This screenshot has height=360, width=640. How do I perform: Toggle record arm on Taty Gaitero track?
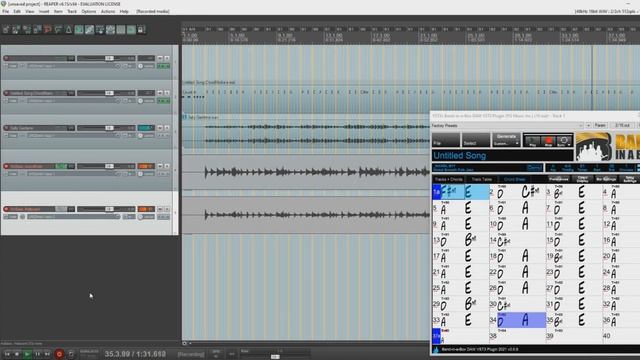pos(6,128)
